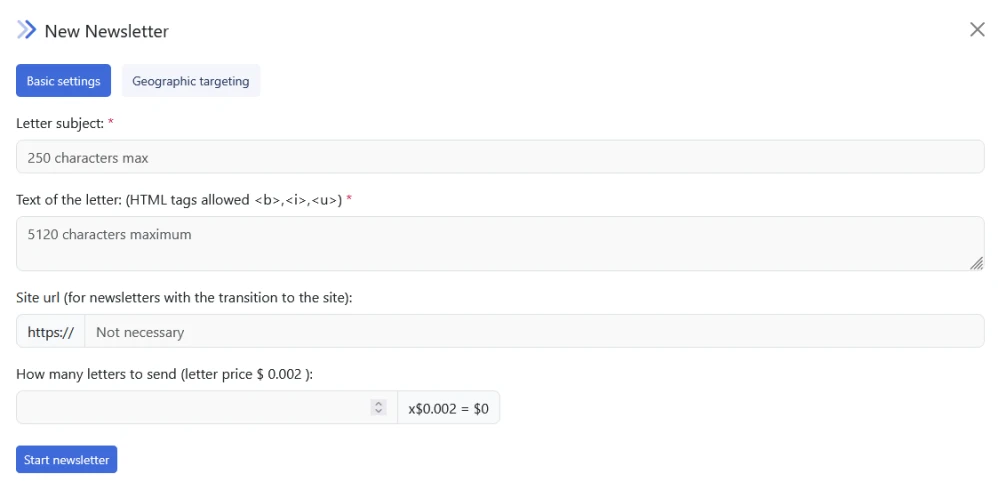Decrease letter count with the down arrow
Screen dimensions: 998x490
(378, 412)
